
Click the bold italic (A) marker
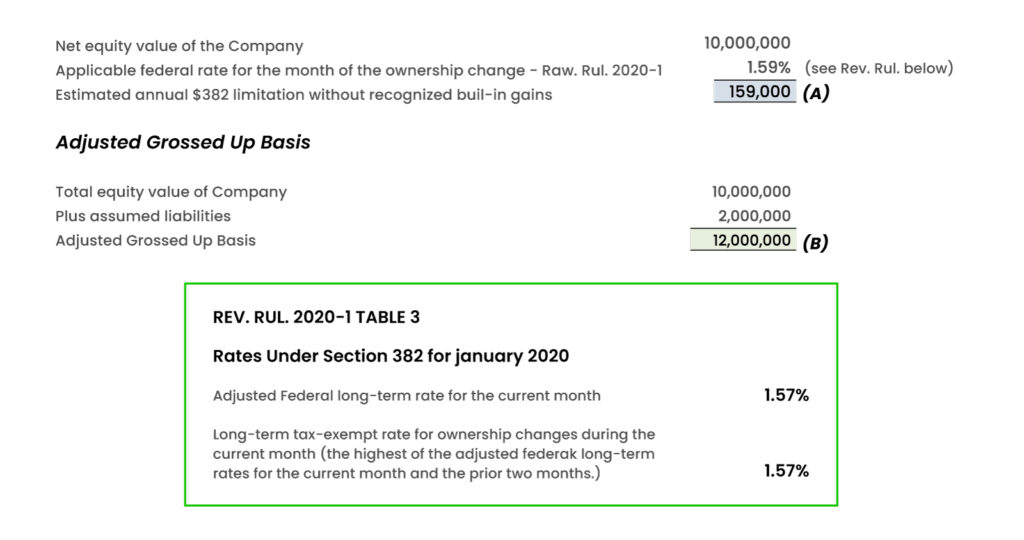pos(816,94)
